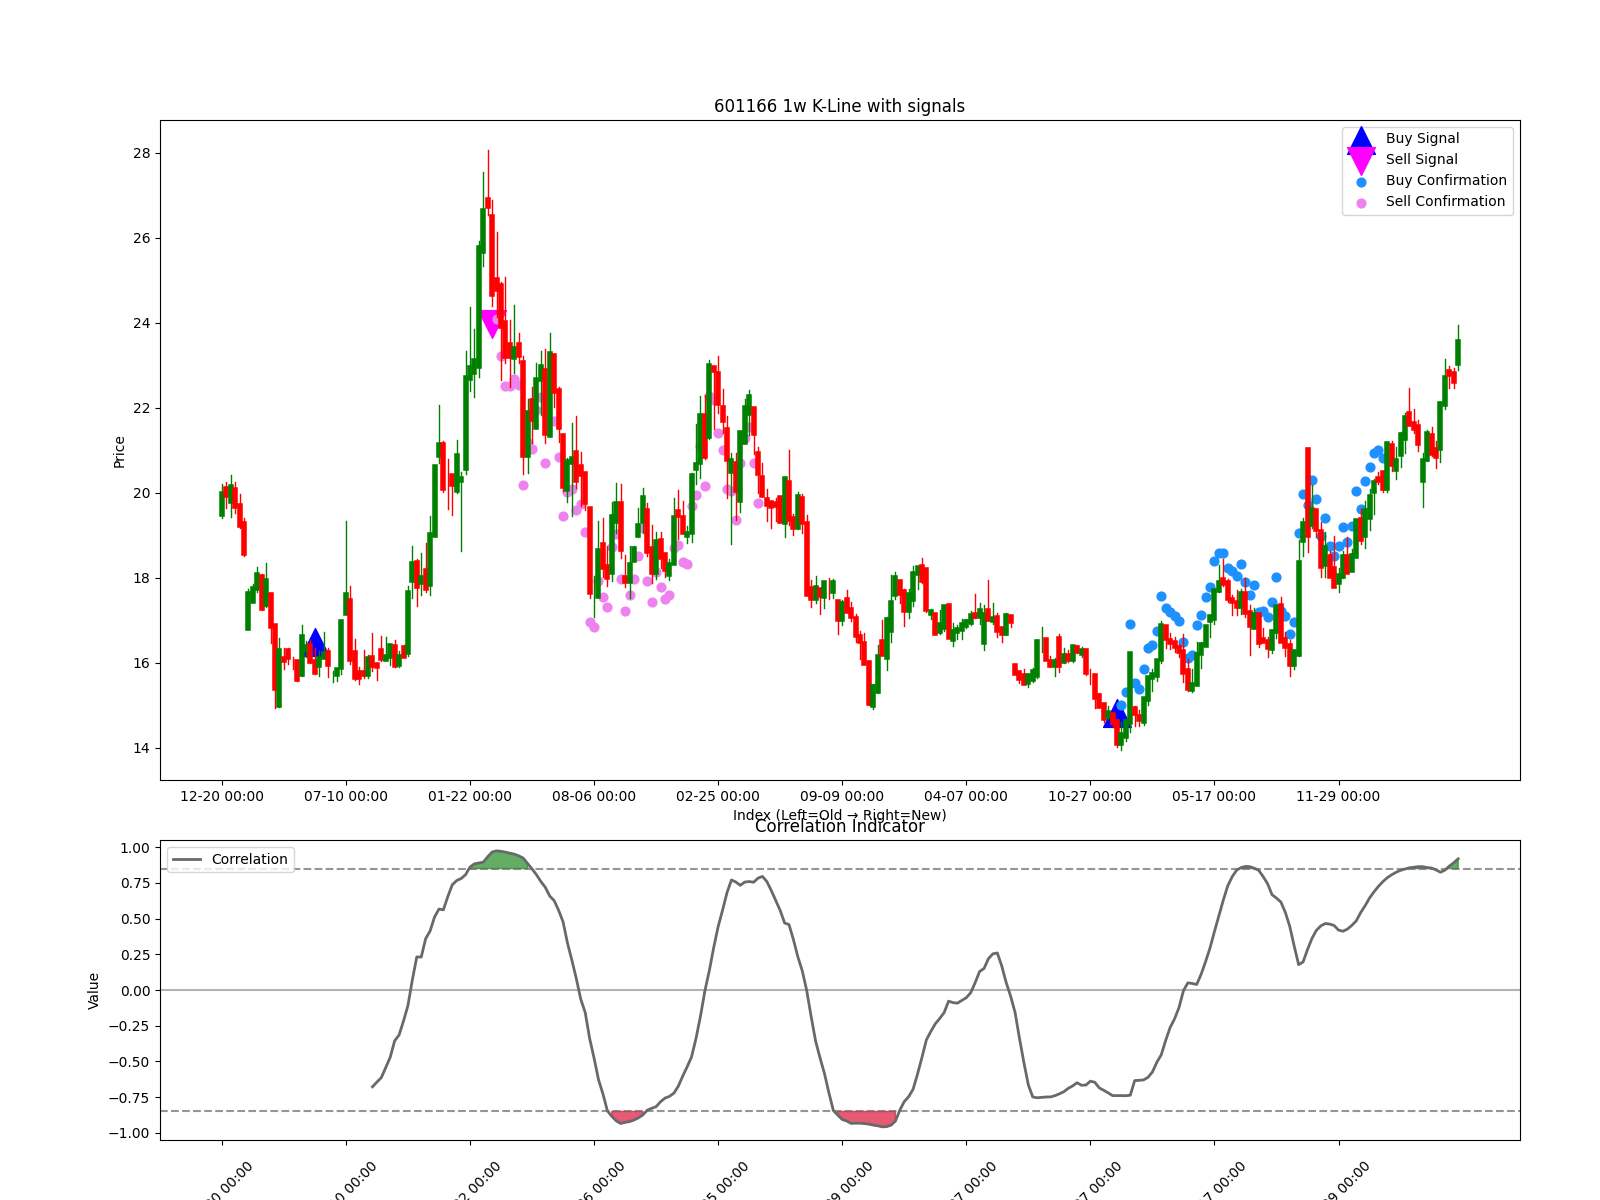This screenshot has height=1200, width=1600.
Task: Click the correlation axis tick label '−0.75'
Action: tap(130, 1097)
